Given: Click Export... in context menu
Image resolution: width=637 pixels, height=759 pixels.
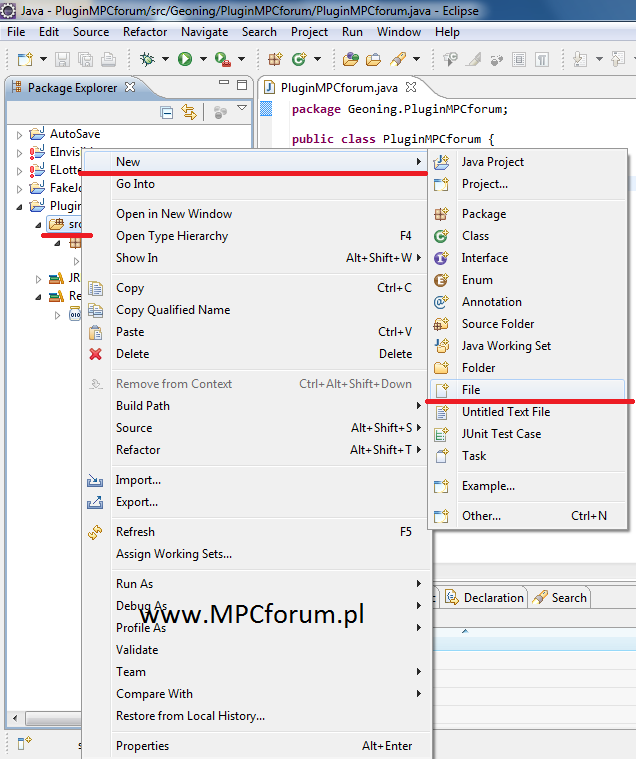Looking at the screenshot, I should (x=255, y=502).
